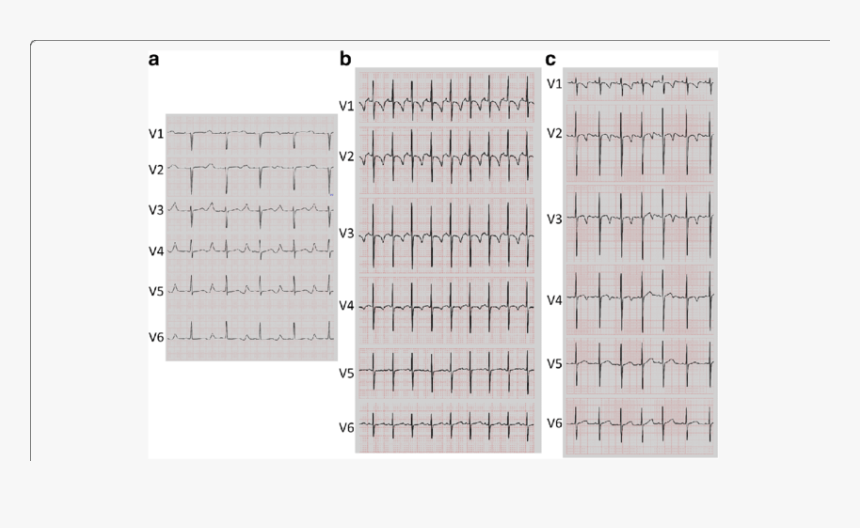
Task: Click the panel label "a"
Action: pyautogui.click(x=154, y=59)
